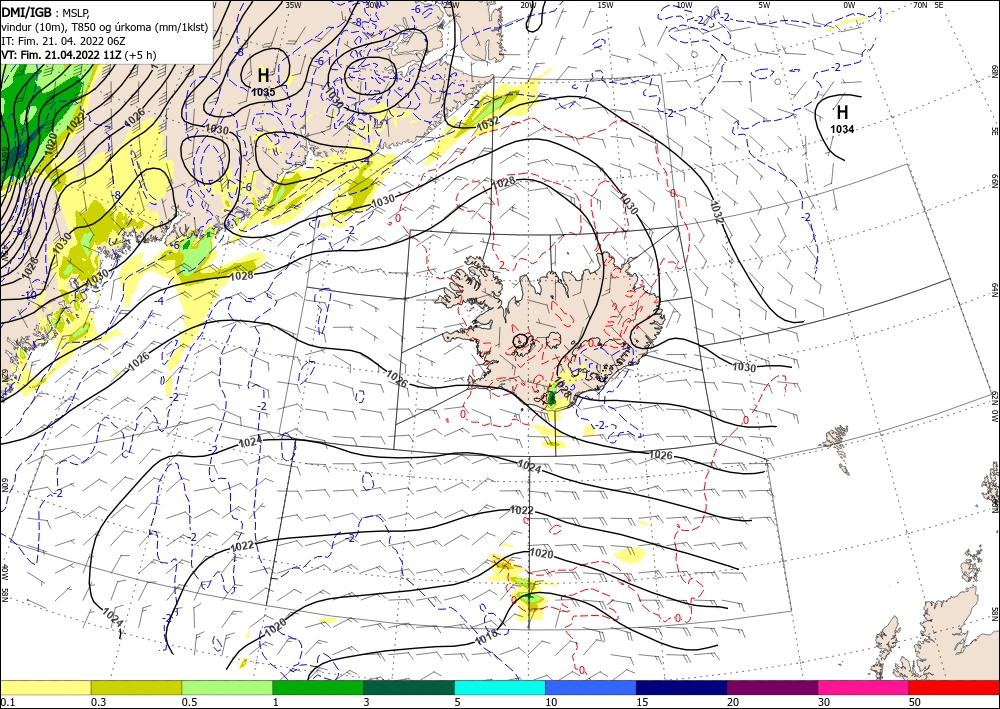This screenshot has width=1000, height=709.
Task: Click the H marker labeled 1035
Action: [x=263, y=75]
